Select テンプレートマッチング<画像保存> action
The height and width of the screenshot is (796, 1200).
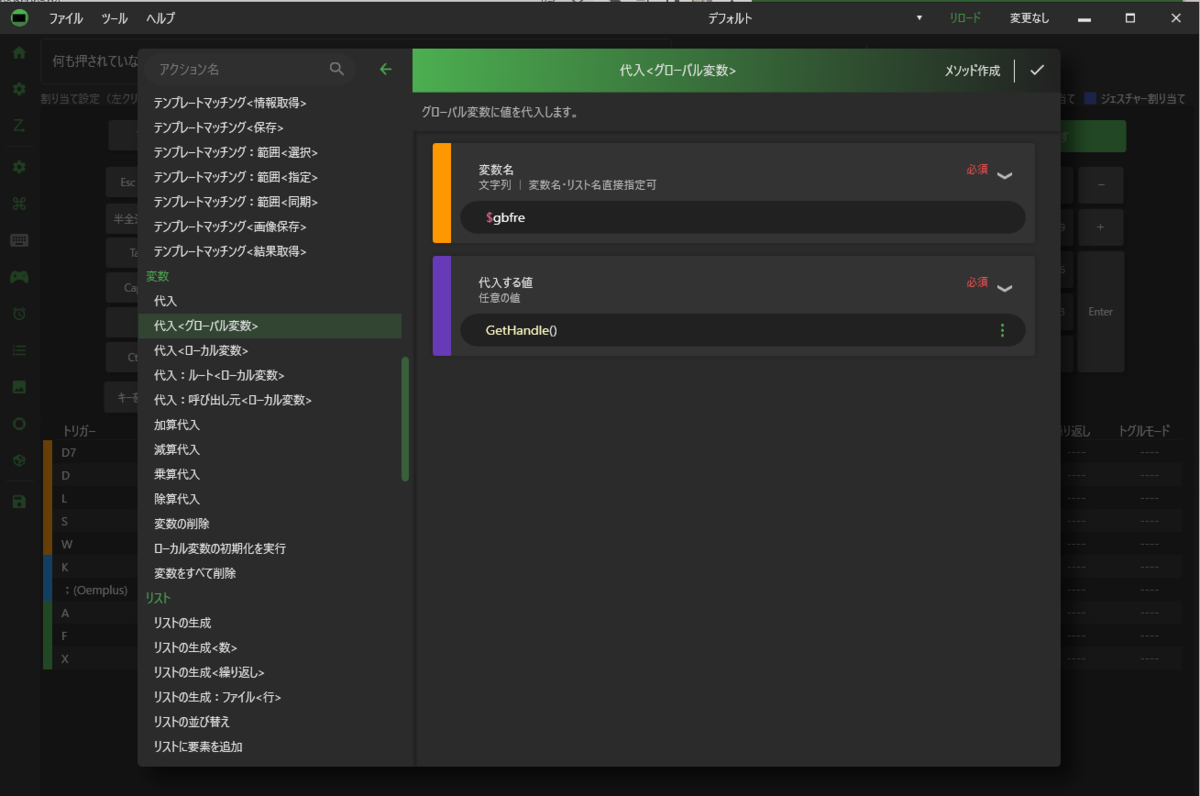[270, 227]
